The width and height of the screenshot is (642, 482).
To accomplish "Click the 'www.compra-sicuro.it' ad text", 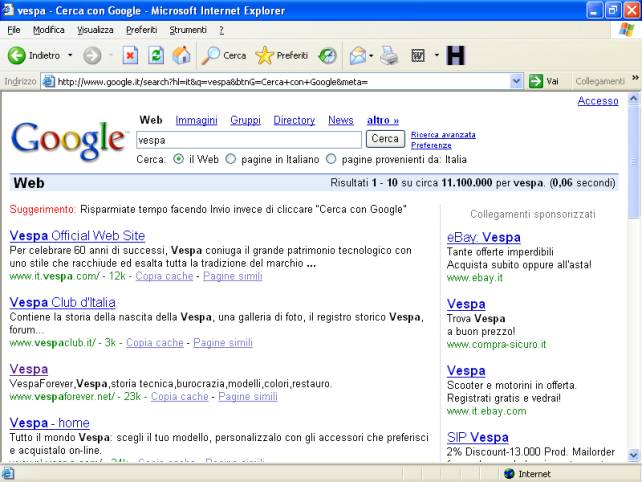I will pyautogui.click(x=497, y=344).
